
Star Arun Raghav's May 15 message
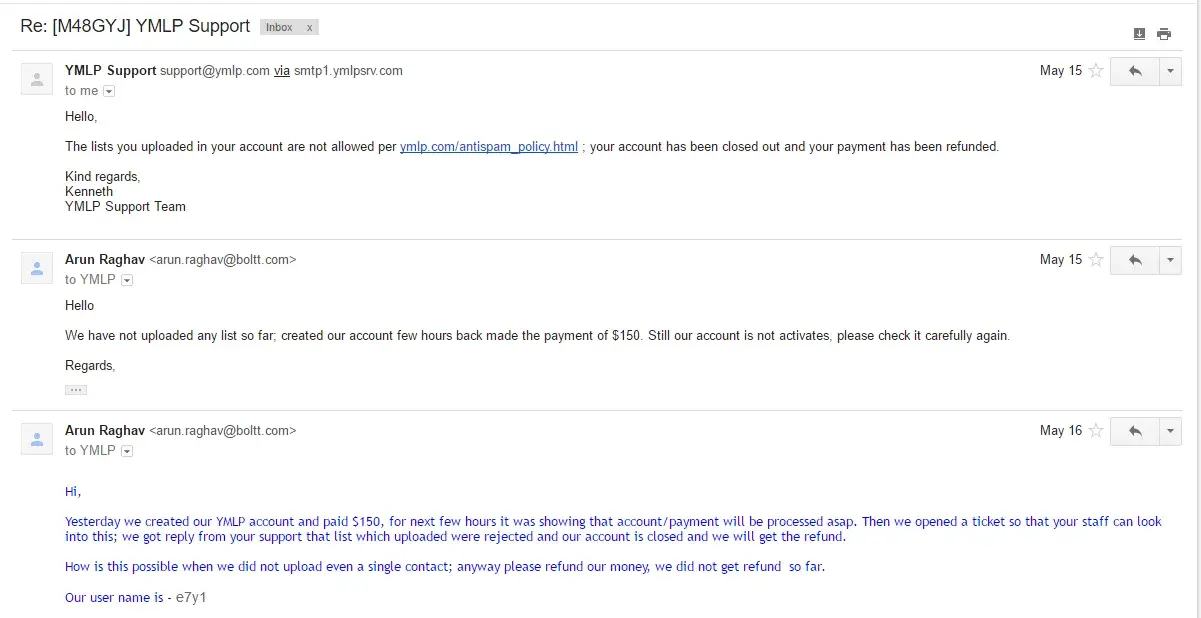click(1096, 260)
